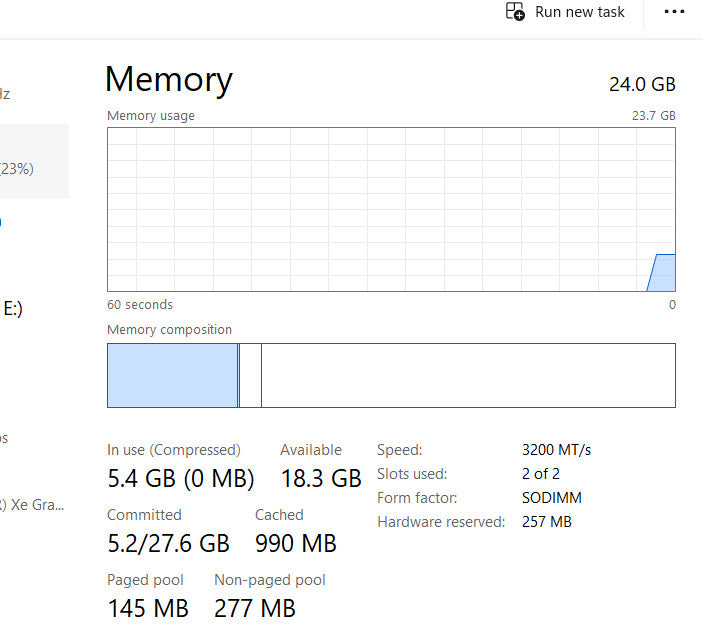Click the Form factor value SODIMM

point(551,498)
